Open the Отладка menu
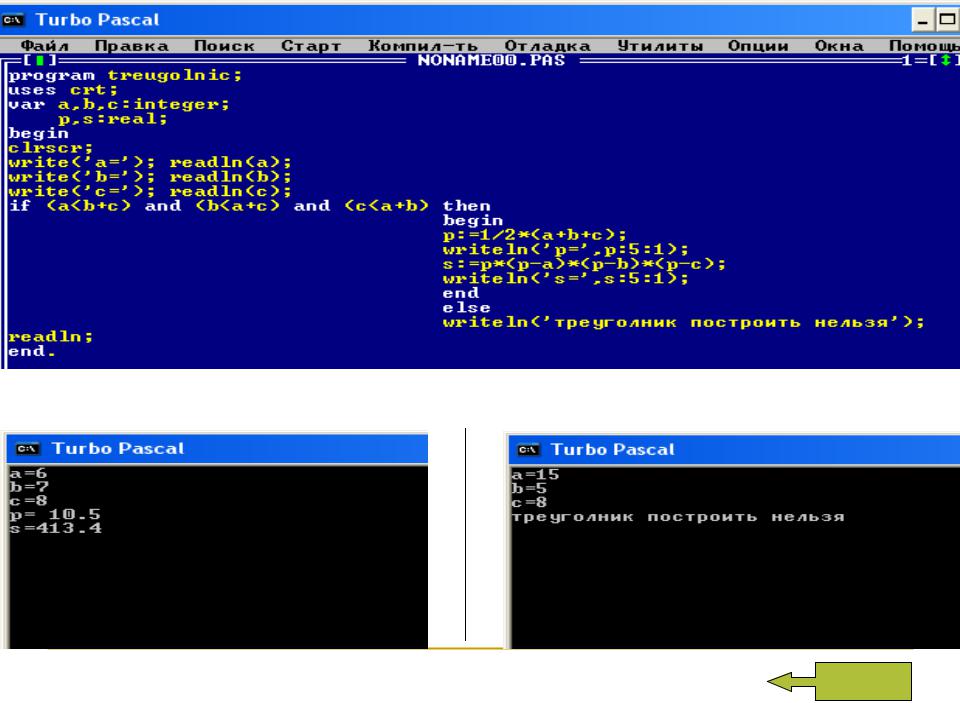Viewport: 960px width, 703px height. [x=547, y=46]
